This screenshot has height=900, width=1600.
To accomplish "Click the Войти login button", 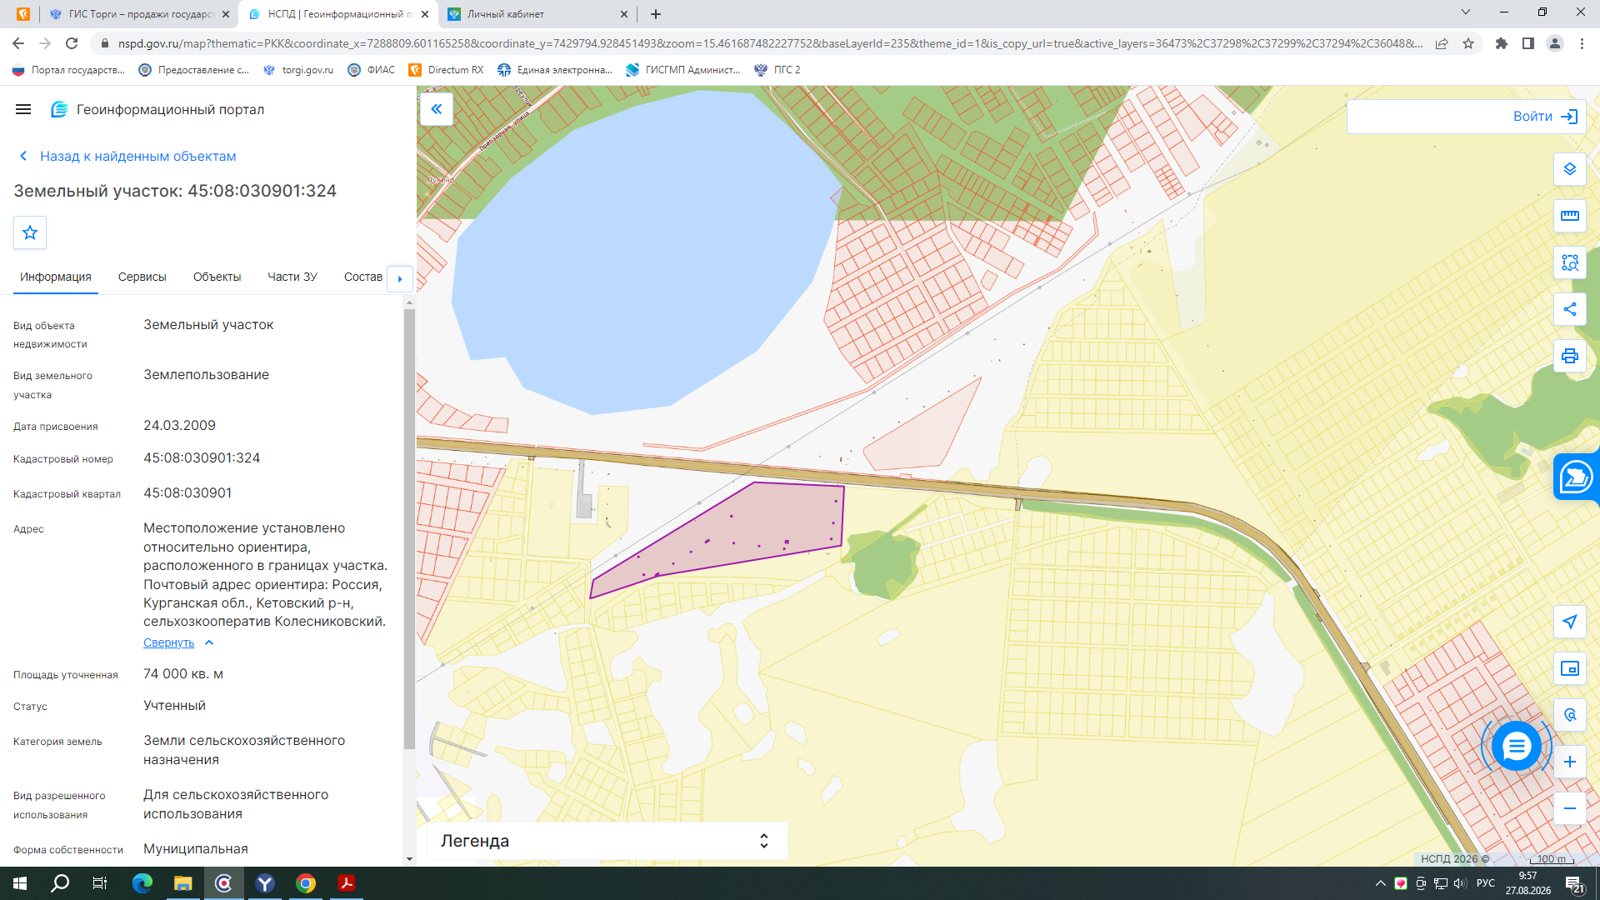I will coord(1545,117).
